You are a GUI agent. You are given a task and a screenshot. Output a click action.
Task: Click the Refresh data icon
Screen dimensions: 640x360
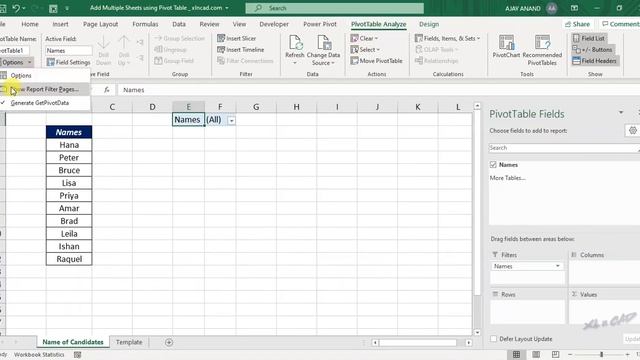pyautogui.click(x=295, y=43)
